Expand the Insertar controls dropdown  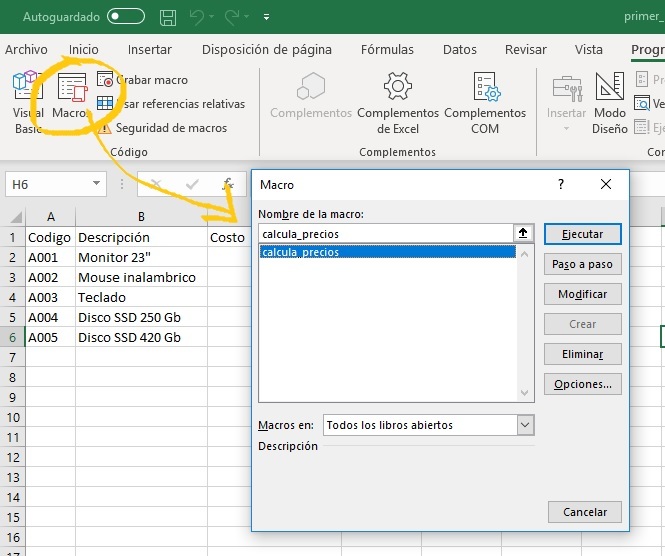[x=566, y=128]
